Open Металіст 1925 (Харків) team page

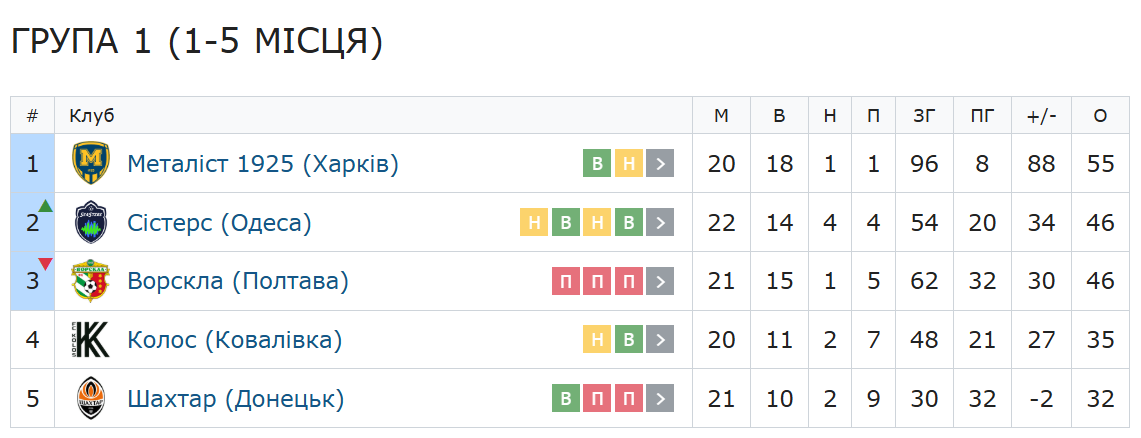263,164
